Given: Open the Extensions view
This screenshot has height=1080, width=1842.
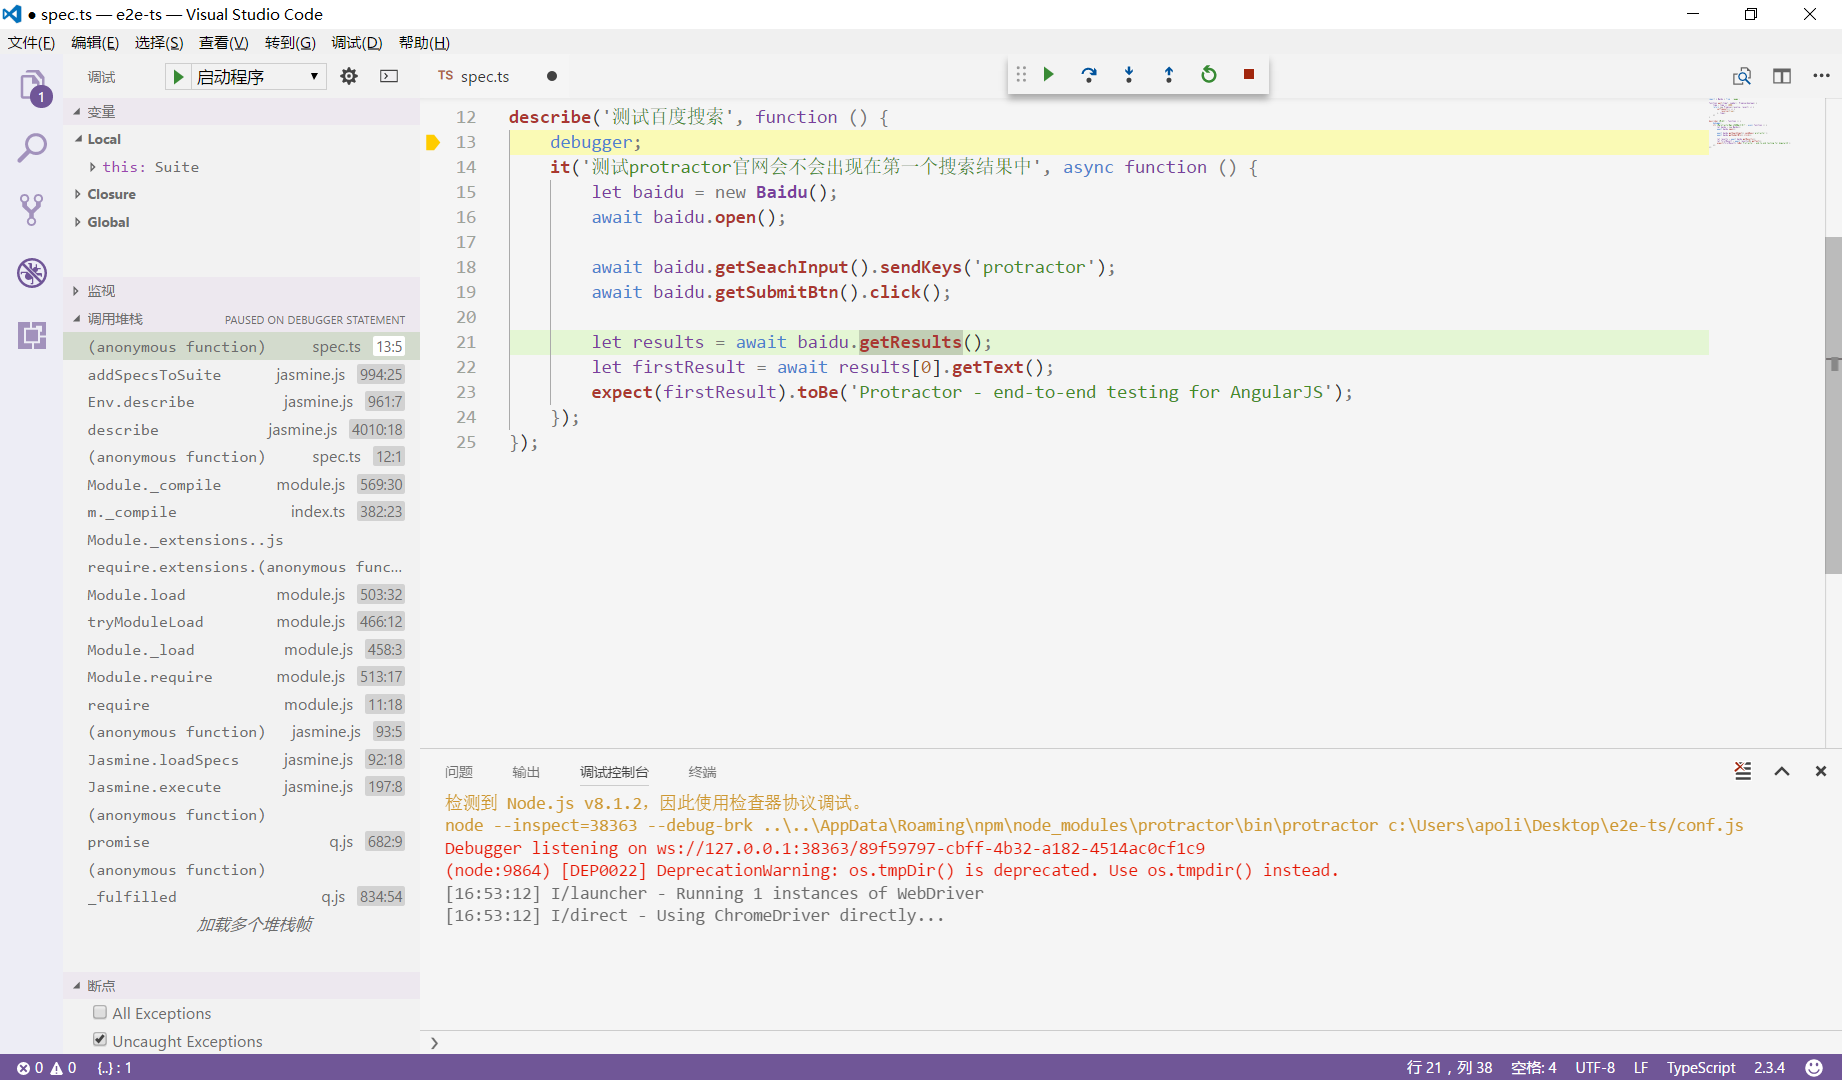Looking at the screenshot, I should coord(32,334).
